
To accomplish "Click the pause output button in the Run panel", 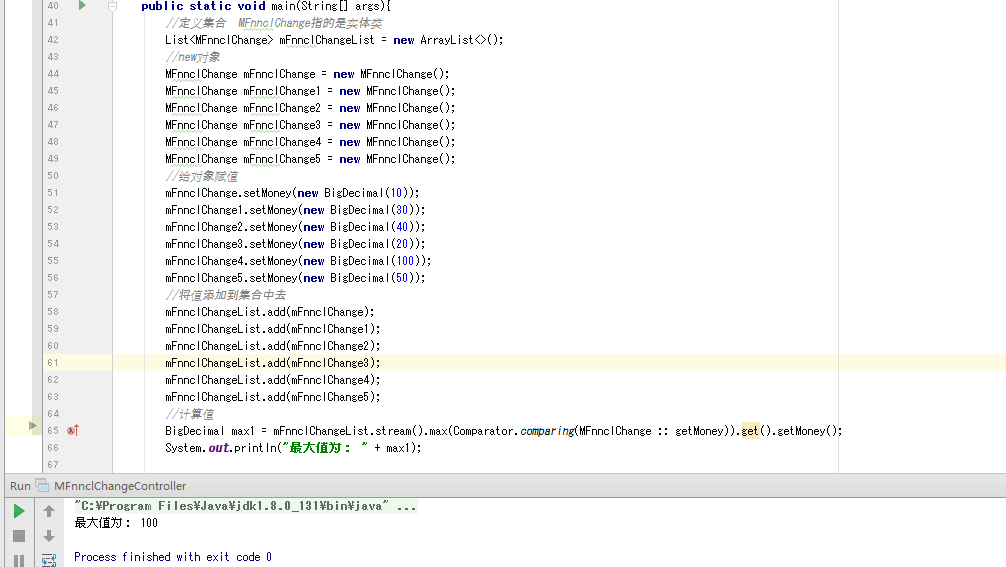I will tap(19, 561).
